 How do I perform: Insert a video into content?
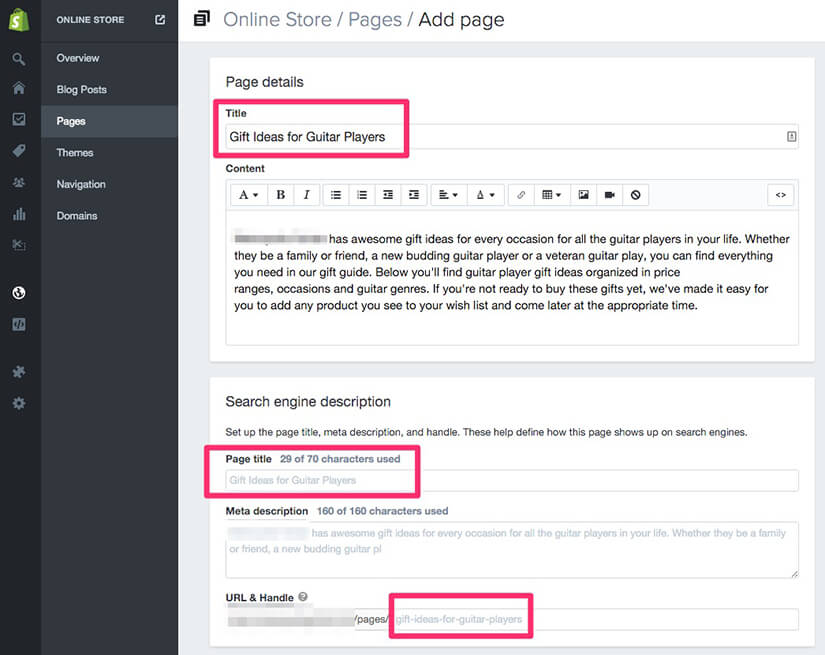point(610,195)
